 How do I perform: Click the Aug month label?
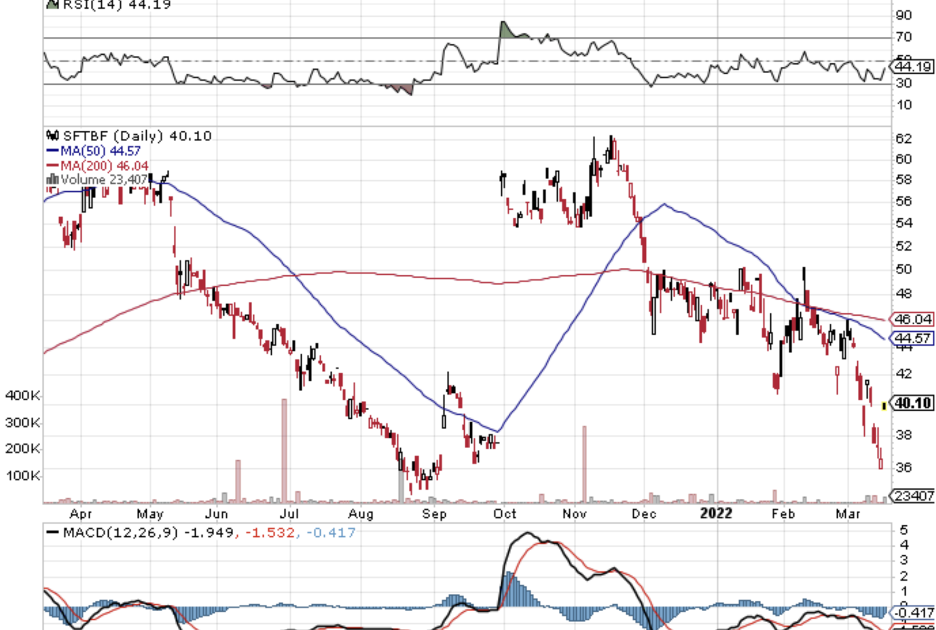point(361,514)
